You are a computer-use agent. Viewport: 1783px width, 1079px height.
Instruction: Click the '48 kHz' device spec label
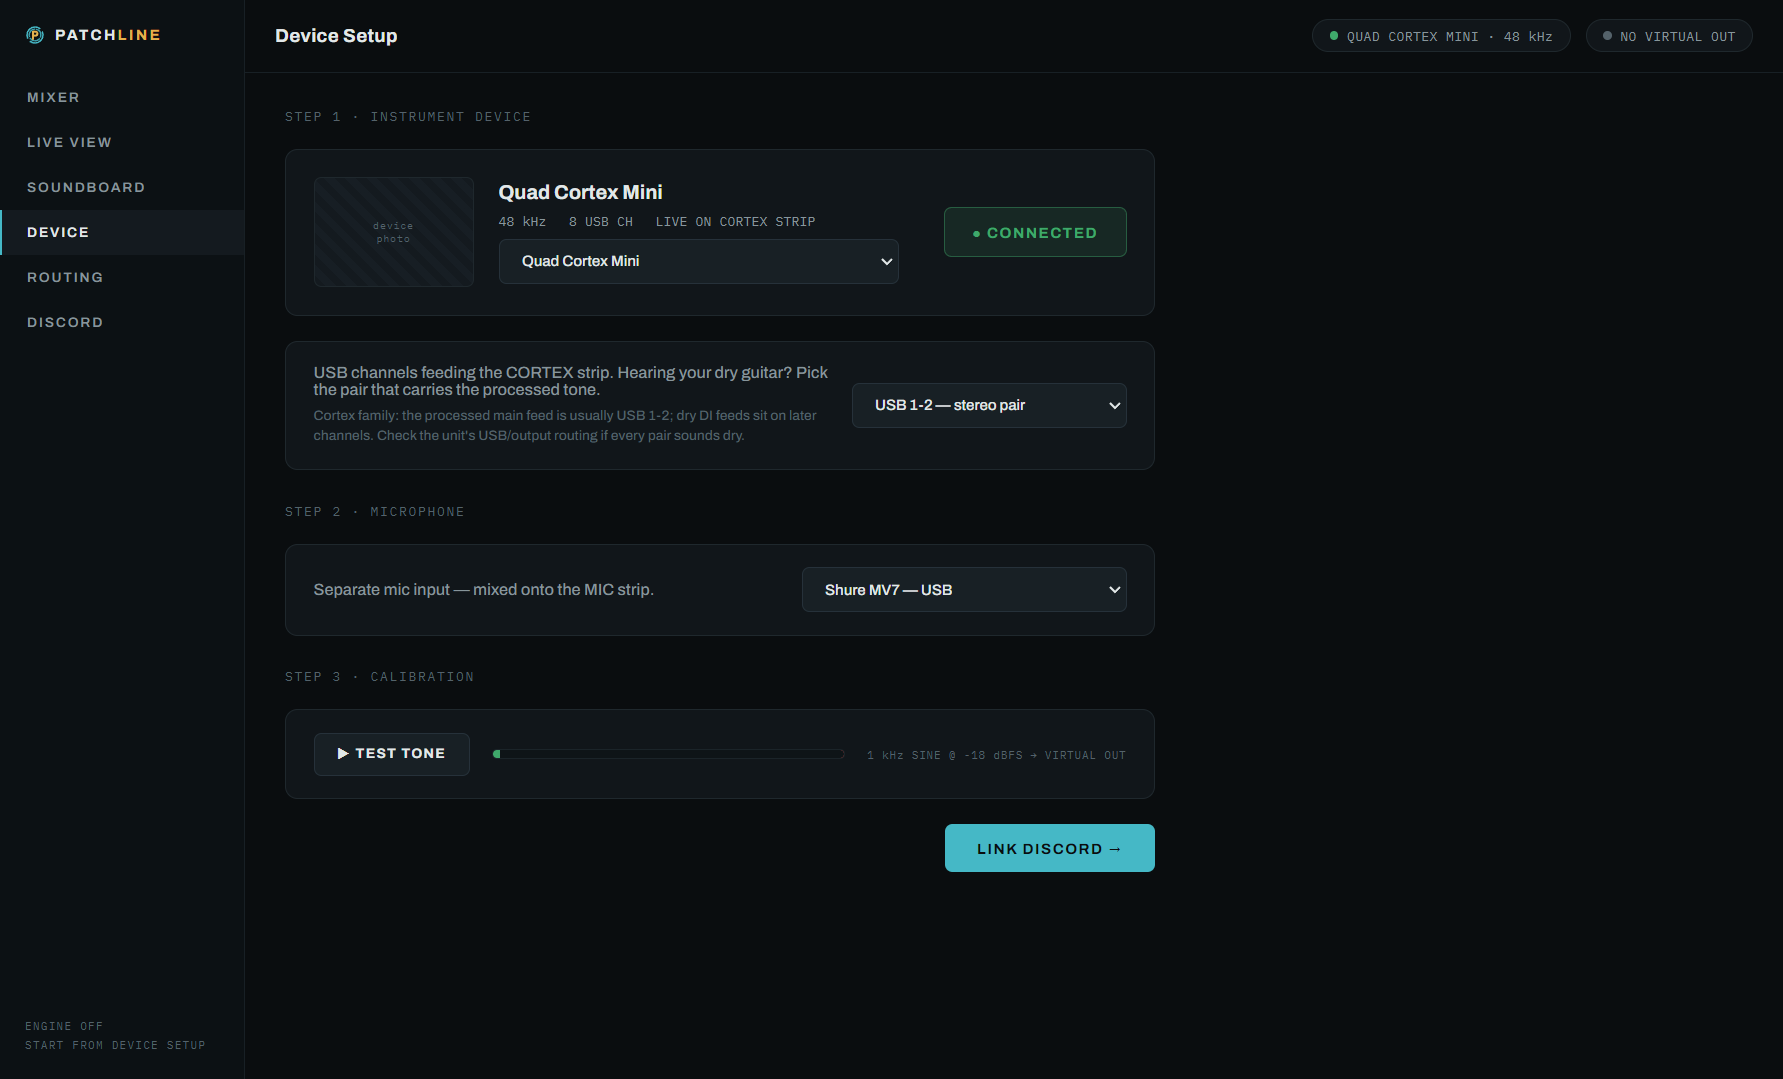click(522, 222)
